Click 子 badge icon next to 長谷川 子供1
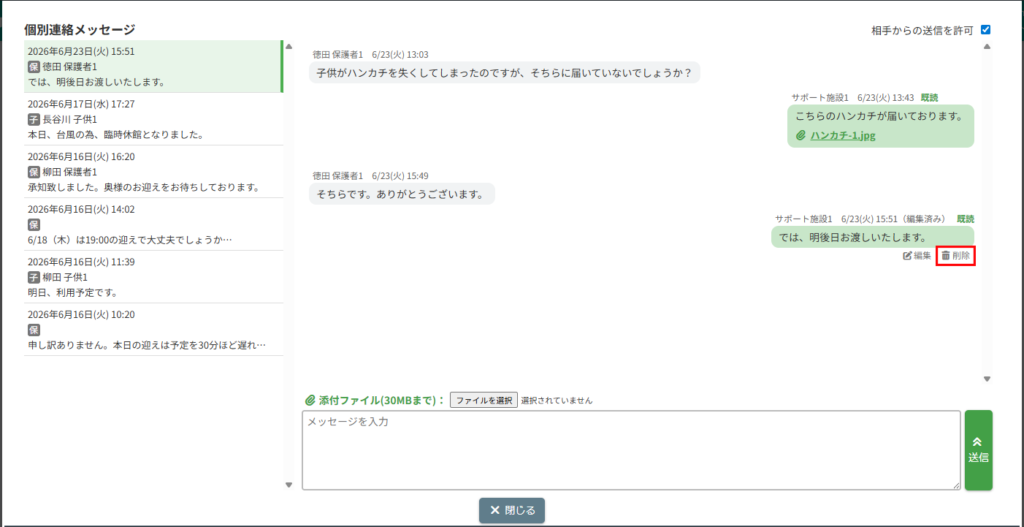 (34, 120)
